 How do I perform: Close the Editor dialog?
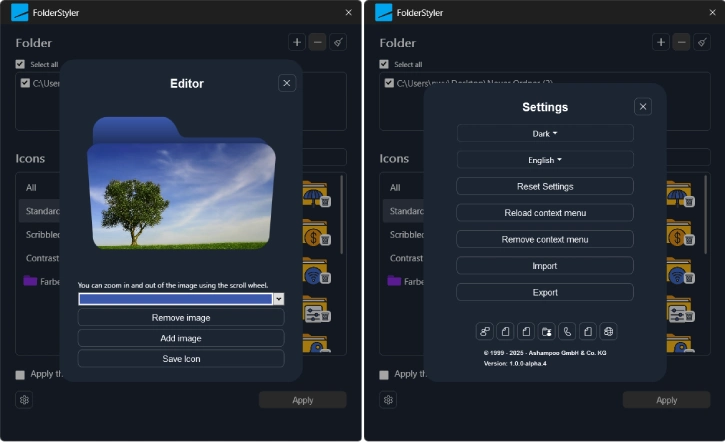click(287, 83)
